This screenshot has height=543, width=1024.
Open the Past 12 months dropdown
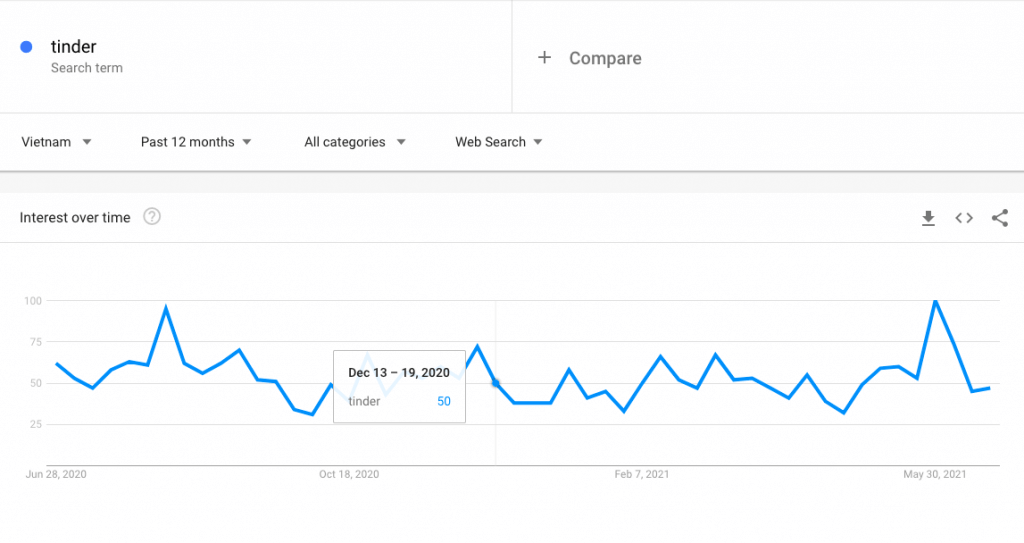coord(196,142)
